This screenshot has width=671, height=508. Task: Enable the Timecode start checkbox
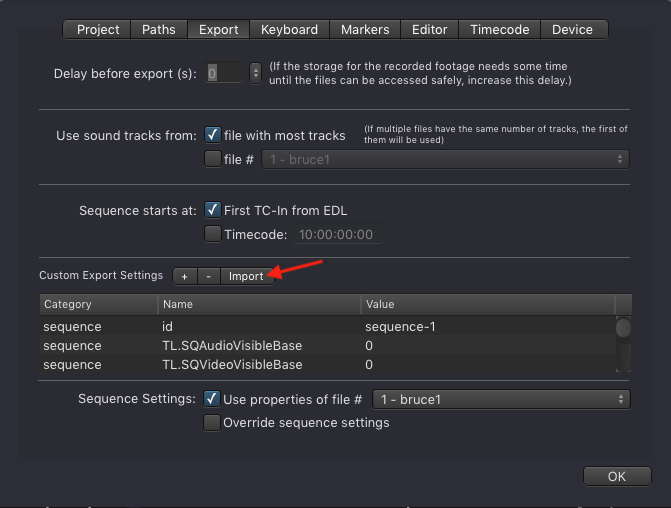[213, 234]
